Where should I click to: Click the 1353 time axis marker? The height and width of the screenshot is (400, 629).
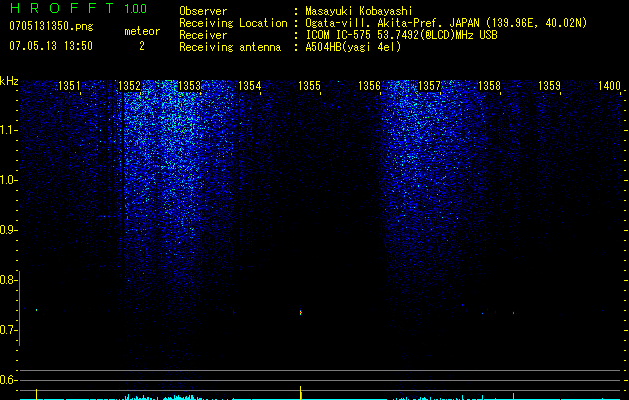click(189, 86)
